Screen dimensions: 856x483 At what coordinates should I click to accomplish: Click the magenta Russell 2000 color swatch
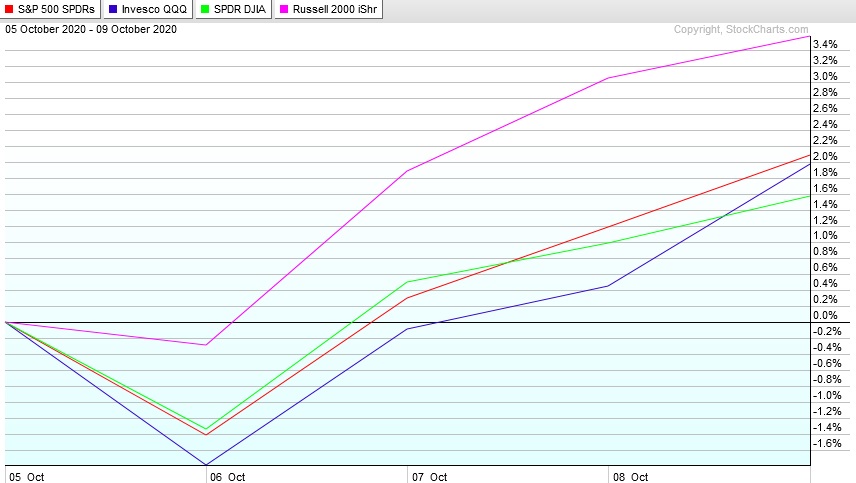(284, 9)
